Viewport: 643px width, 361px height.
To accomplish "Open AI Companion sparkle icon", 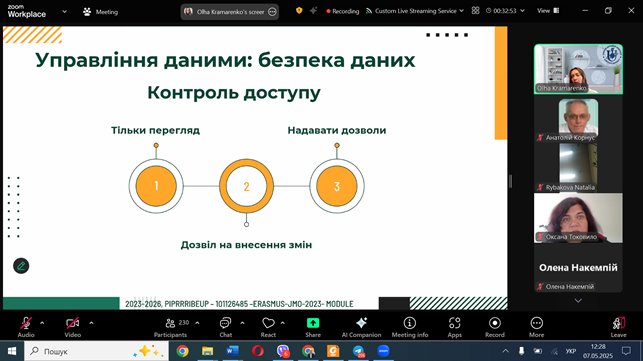I will 361,323.
